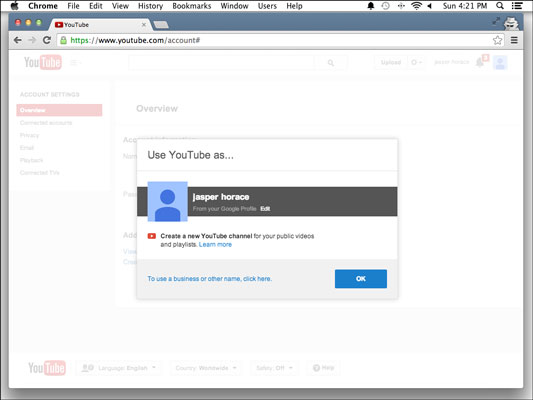Screen dimensions: 533x400
Task: Open the Learn more link
Action: (x=215, y=244)
